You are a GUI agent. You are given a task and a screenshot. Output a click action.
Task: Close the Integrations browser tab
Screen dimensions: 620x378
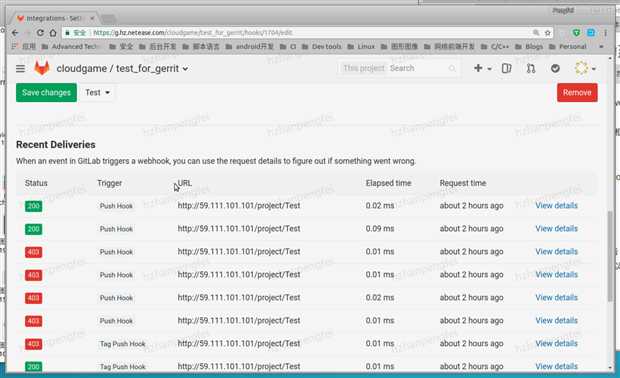[x=92, y=18]
